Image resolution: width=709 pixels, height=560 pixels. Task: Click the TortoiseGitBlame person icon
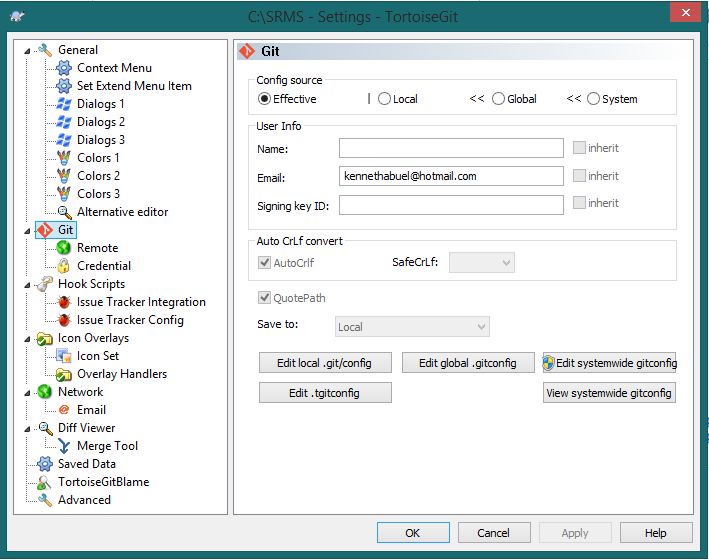45,482
